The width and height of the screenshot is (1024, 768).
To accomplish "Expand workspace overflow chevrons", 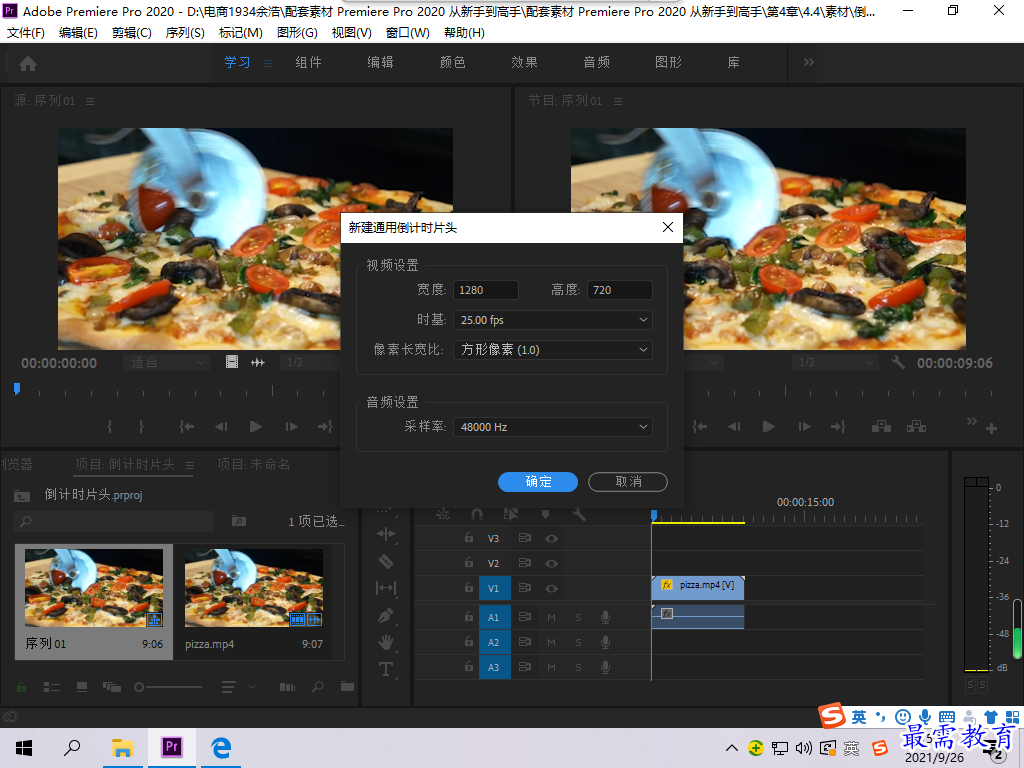I will coord(808,63).
